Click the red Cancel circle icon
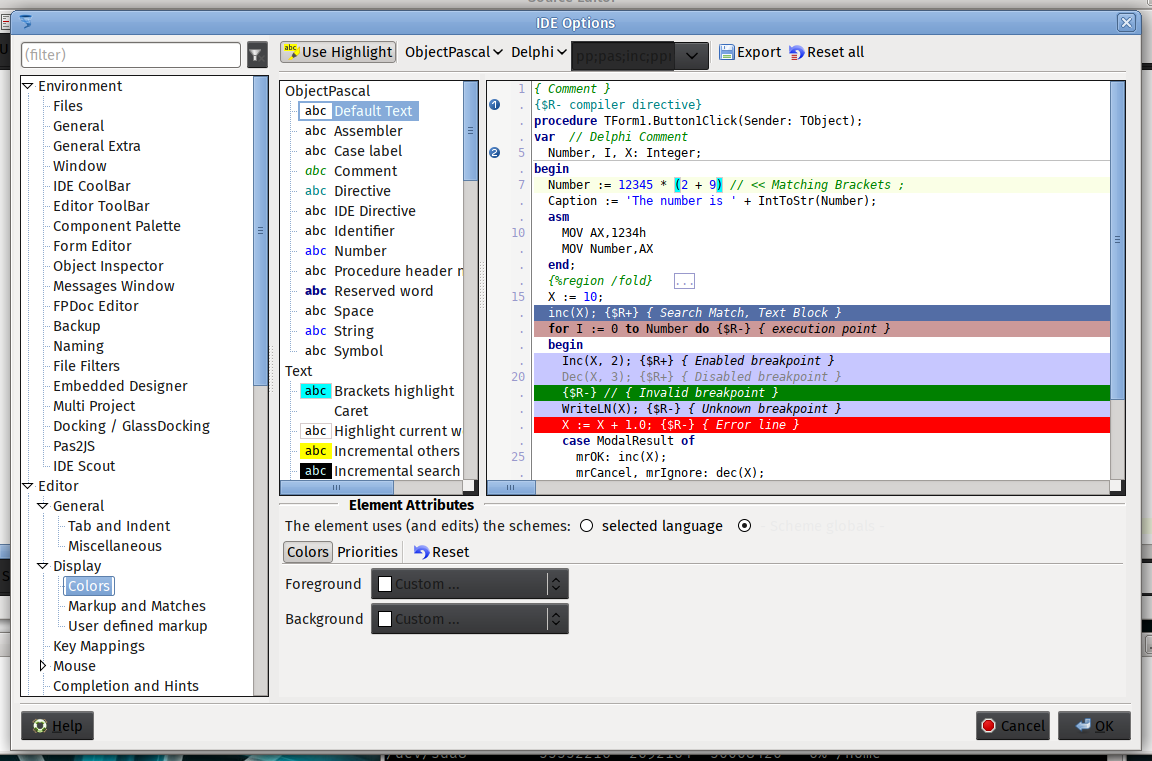 [x=989, y=726]
